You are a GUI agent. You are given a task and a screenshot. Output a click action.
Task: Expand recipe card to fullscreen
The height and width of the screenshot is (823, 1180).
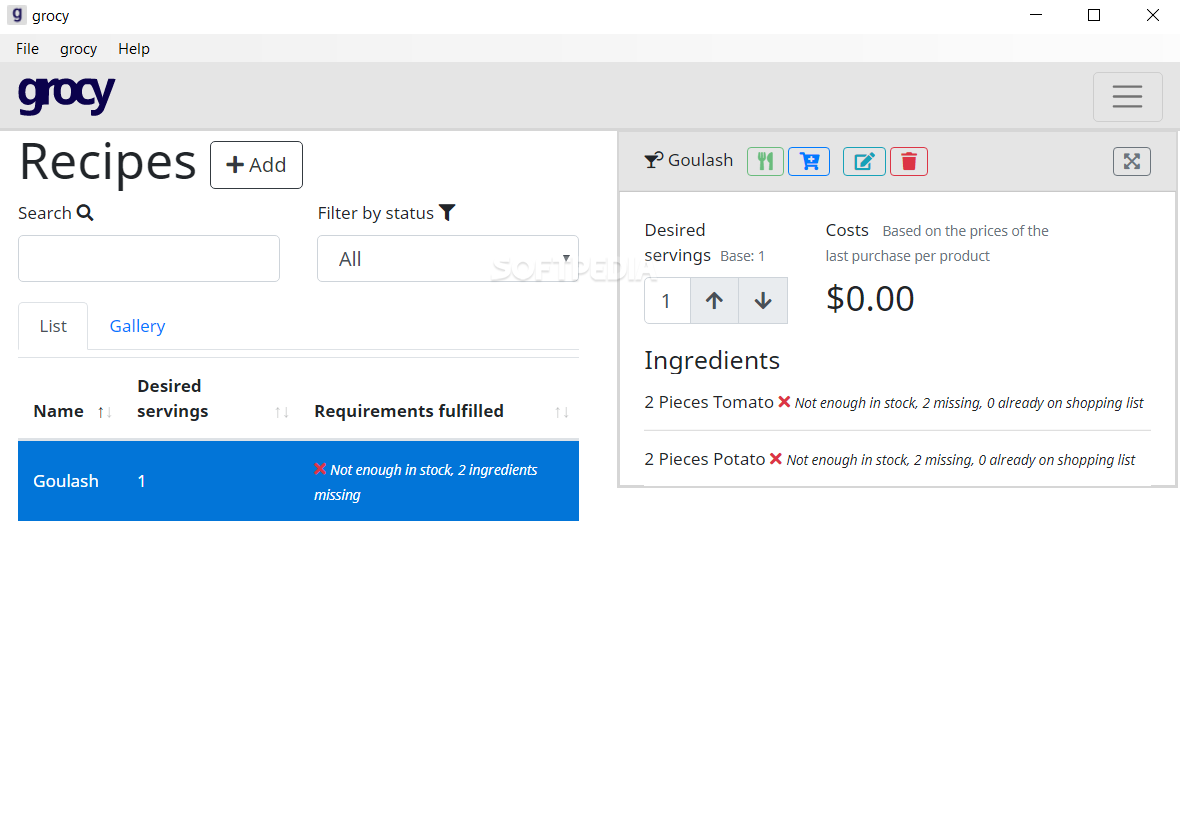click(x=1131, y=161)
